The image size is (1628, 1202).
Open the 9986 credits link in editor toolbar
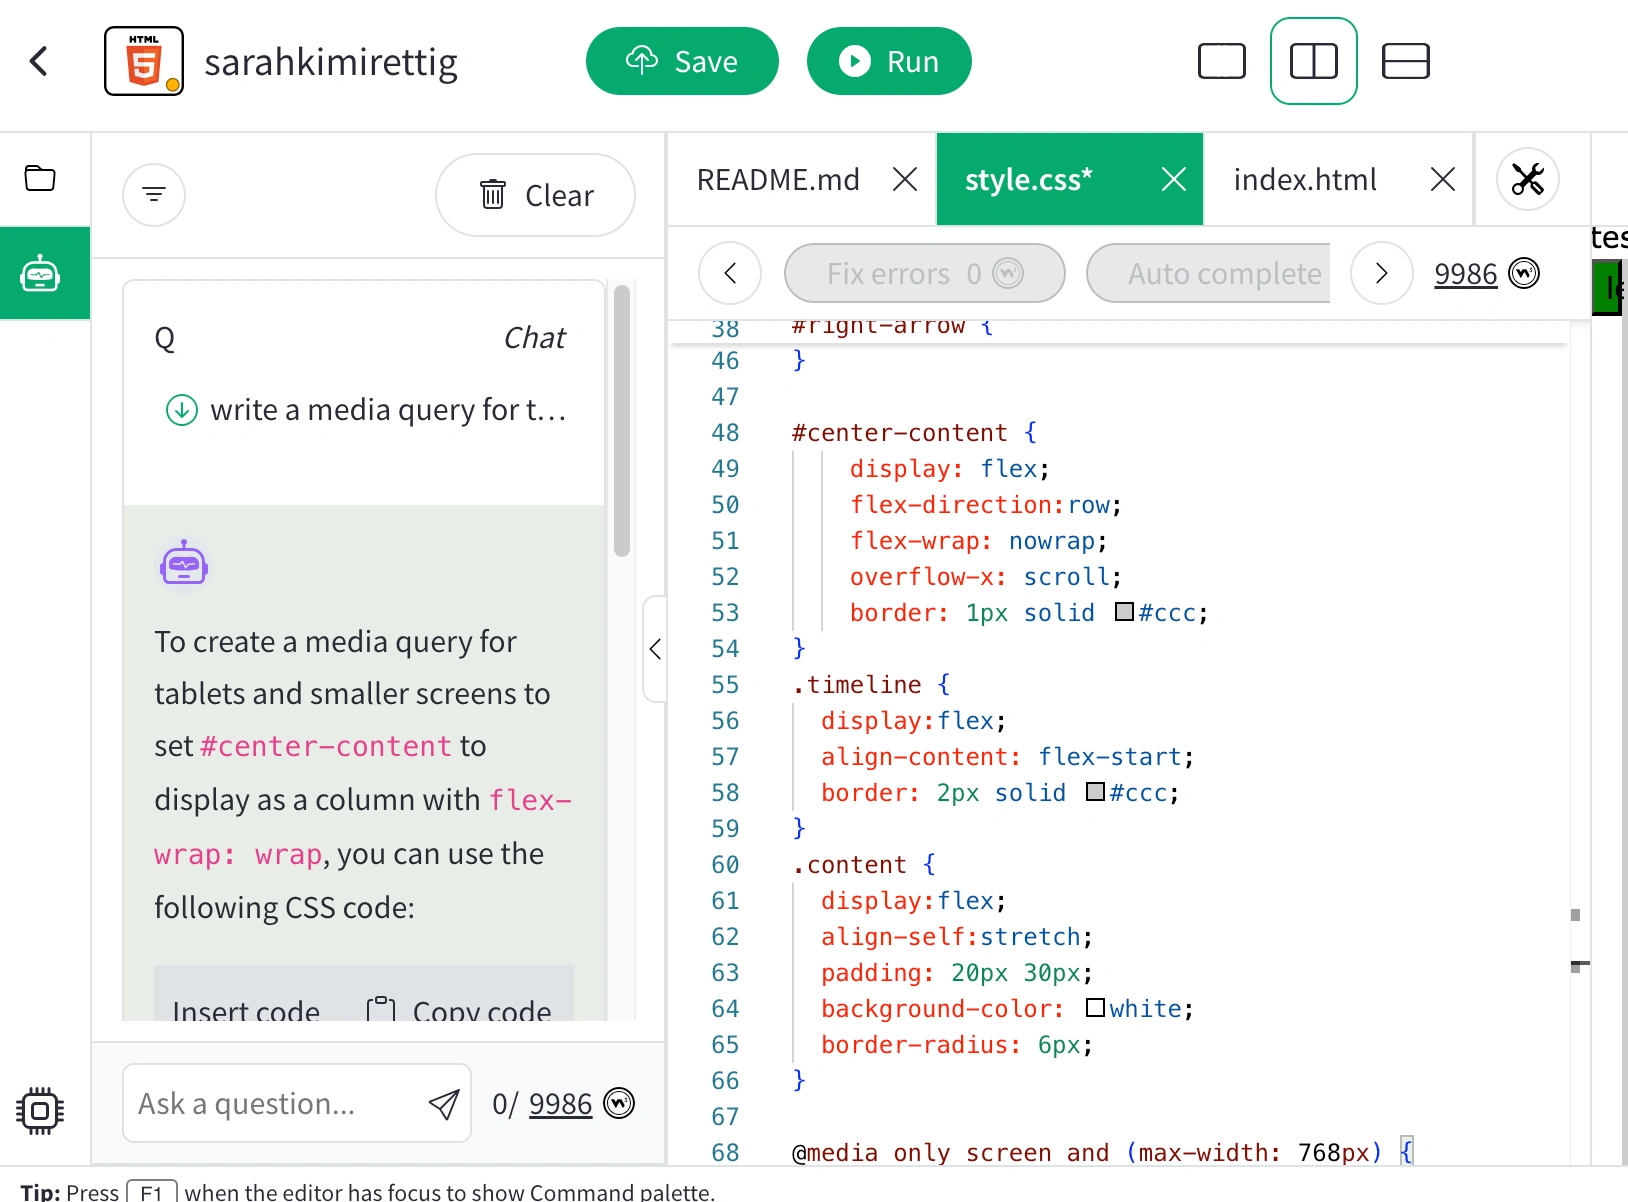[1465, 274]
